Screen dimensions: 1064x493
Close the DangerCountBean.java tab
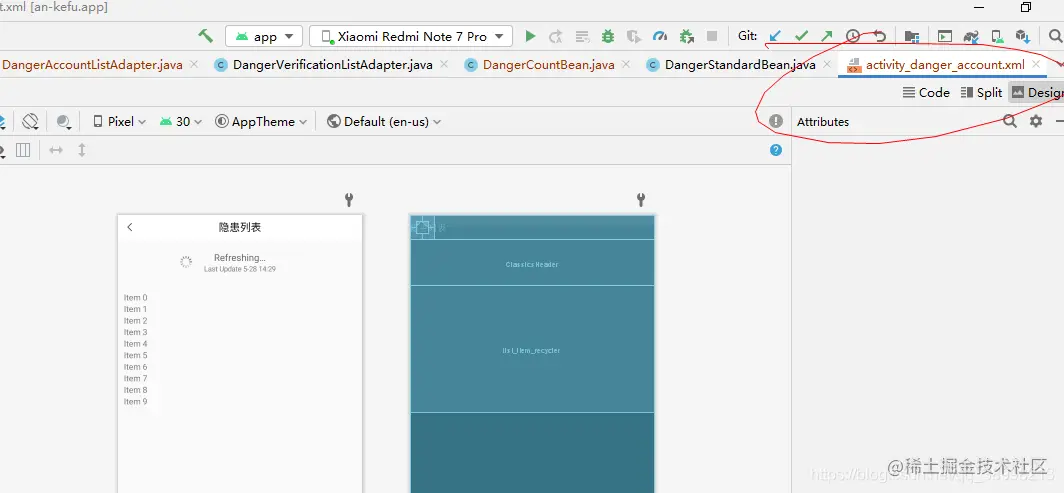click(x=626, y=64)
